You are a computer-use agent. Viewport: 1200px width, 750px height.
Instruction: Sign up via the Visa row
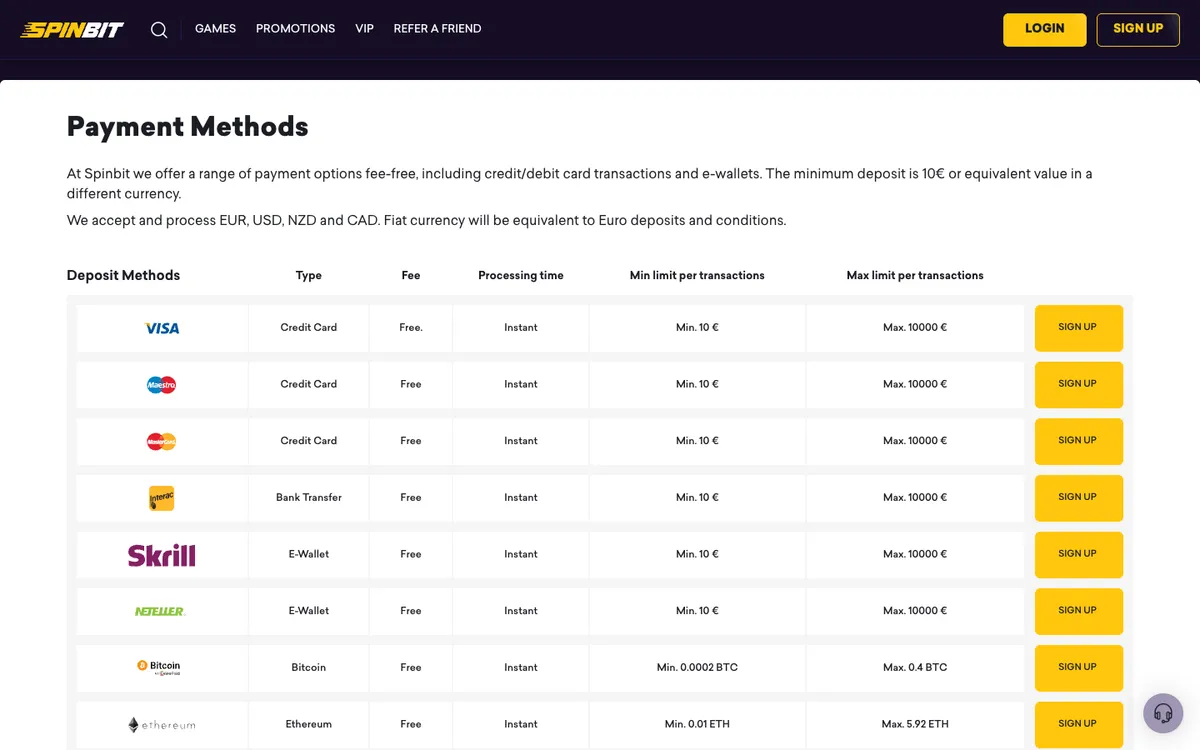click(x=1078, y=328)
